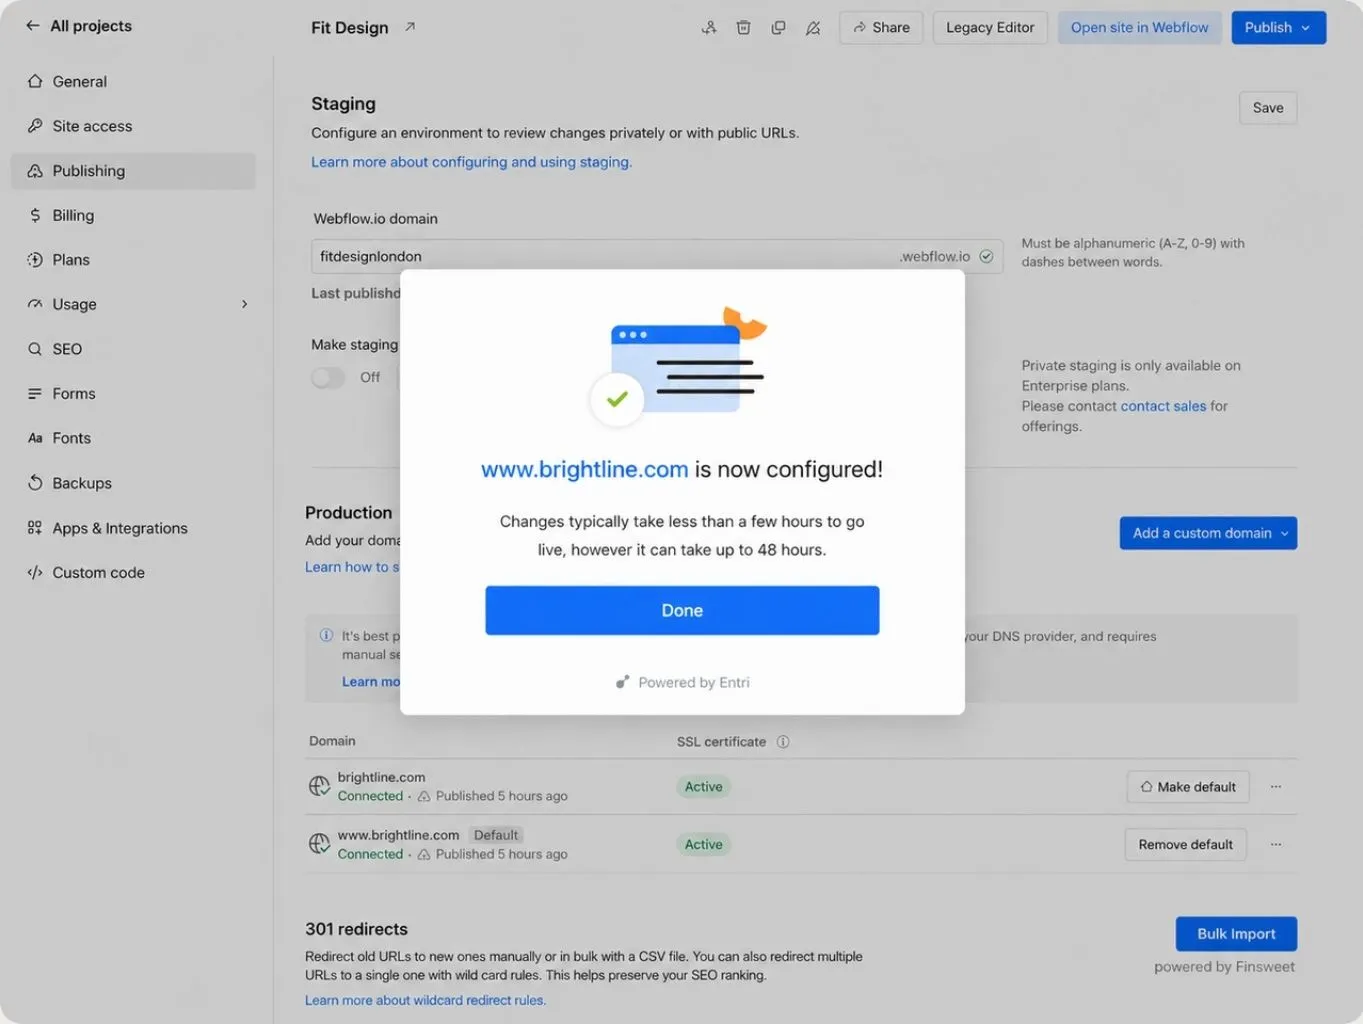Screen dimensions: 1363x1024
Task: Click the Billing dollar icon
Action: (35, 215)
